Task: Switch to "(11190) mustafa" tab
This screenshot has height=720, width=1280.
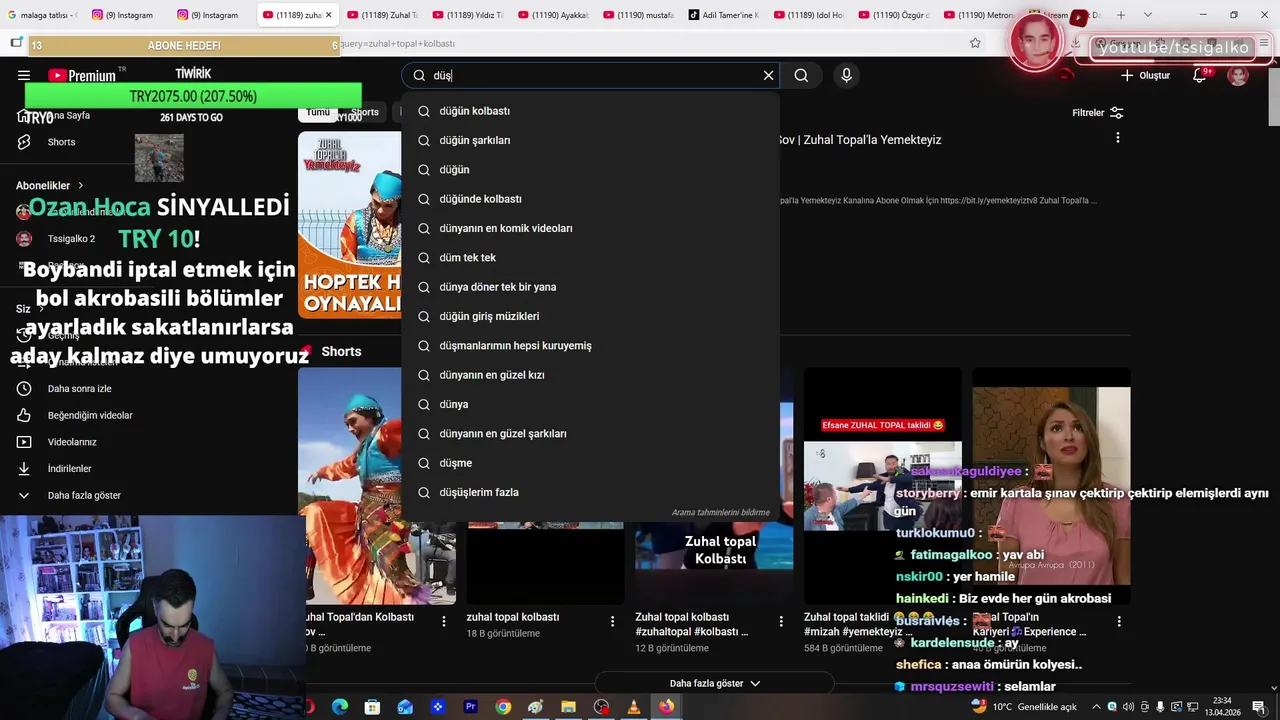Action: 638,15
